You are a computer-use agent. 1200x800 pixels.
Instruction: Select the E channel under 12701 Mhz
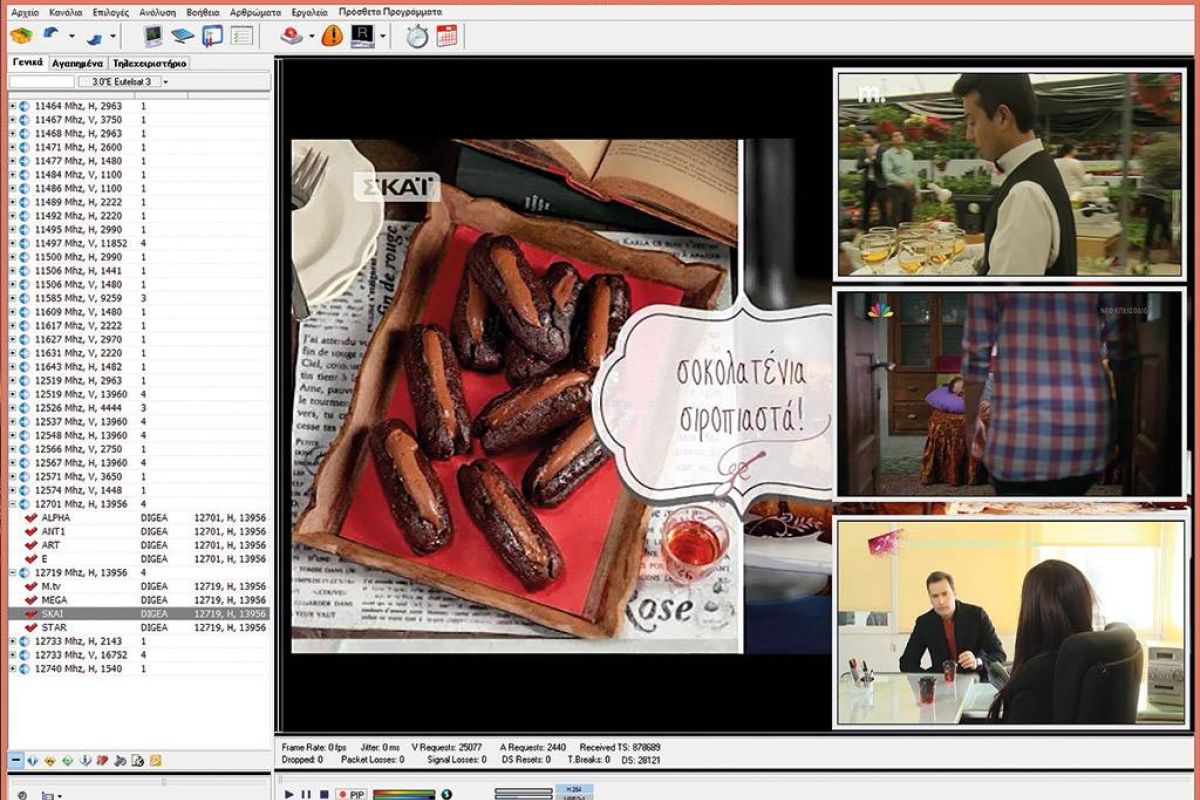[x=44, y=559]
